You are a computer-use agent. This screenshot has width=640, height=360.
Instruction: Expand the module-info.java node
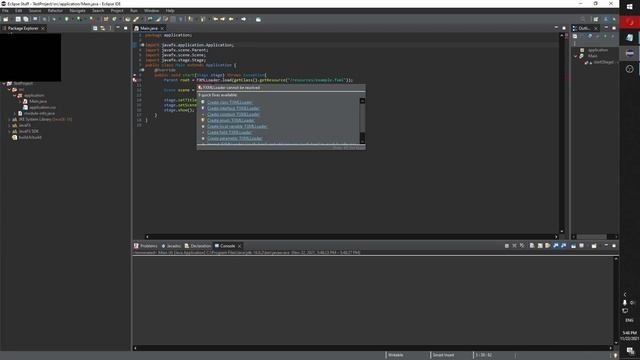[15, 113]
